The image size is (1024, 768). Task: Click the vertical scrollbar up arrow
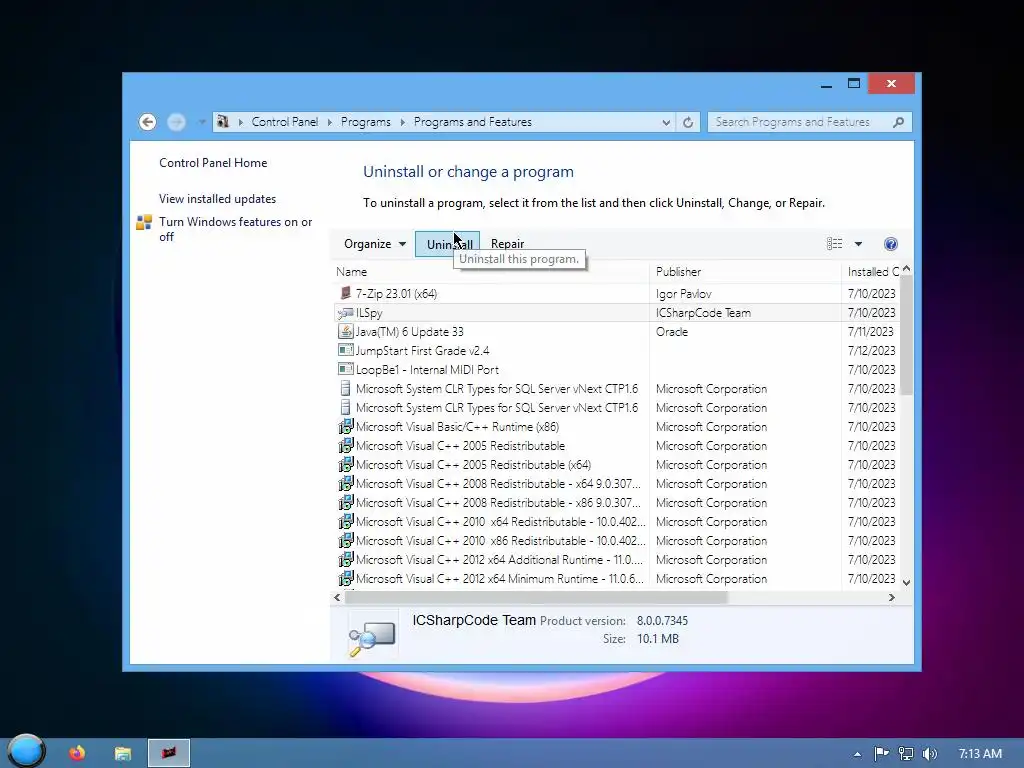[x=906, y=269]
